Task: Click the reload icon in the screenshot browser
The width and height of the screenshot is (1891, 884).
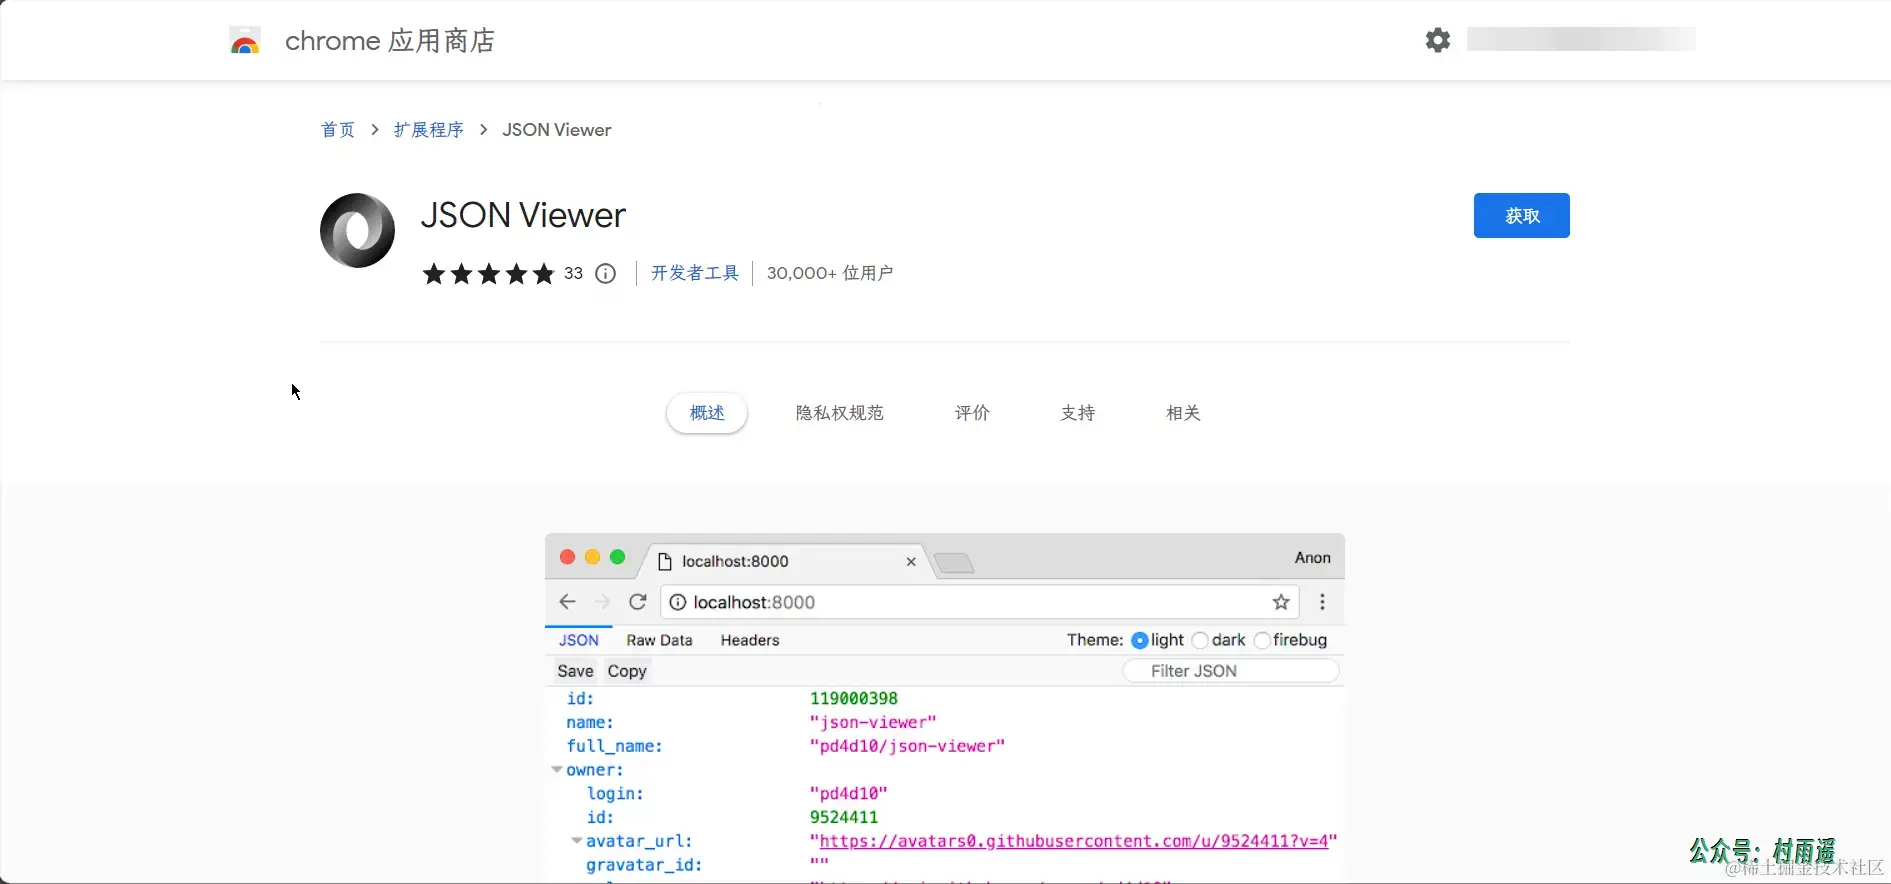Action: [x=638, y=602]
